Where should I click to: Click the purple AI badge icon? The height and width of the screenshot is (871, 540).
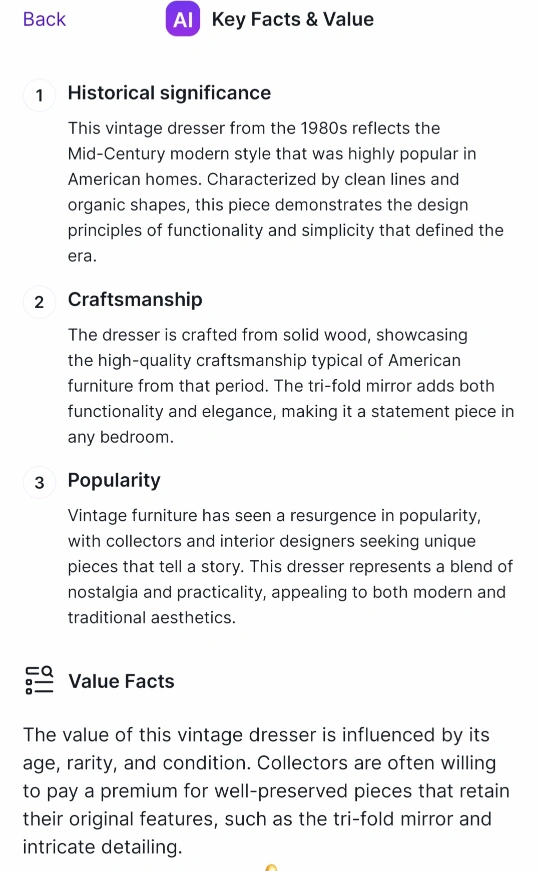[x=183, y=19]
